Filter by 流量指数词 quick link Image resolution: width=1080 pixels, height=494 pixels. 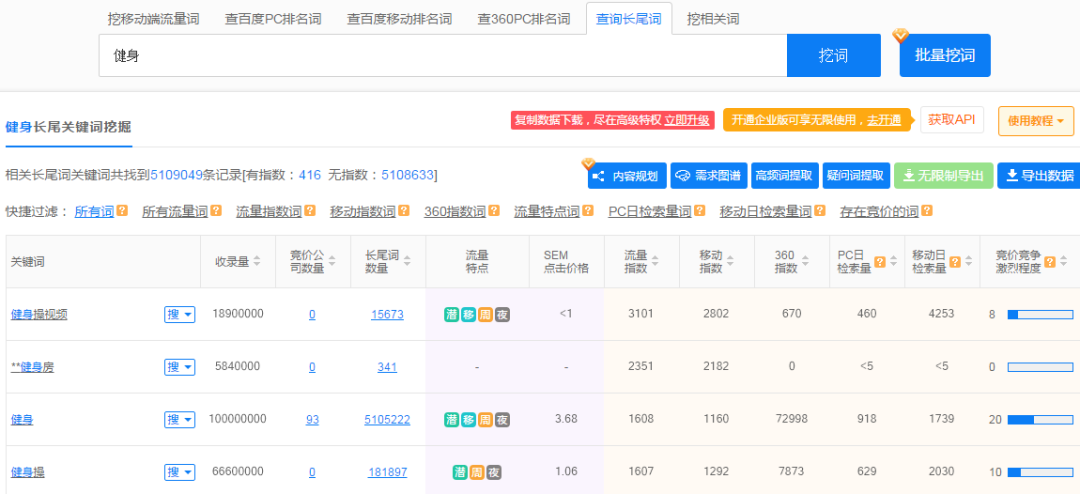tap(269, 212)
